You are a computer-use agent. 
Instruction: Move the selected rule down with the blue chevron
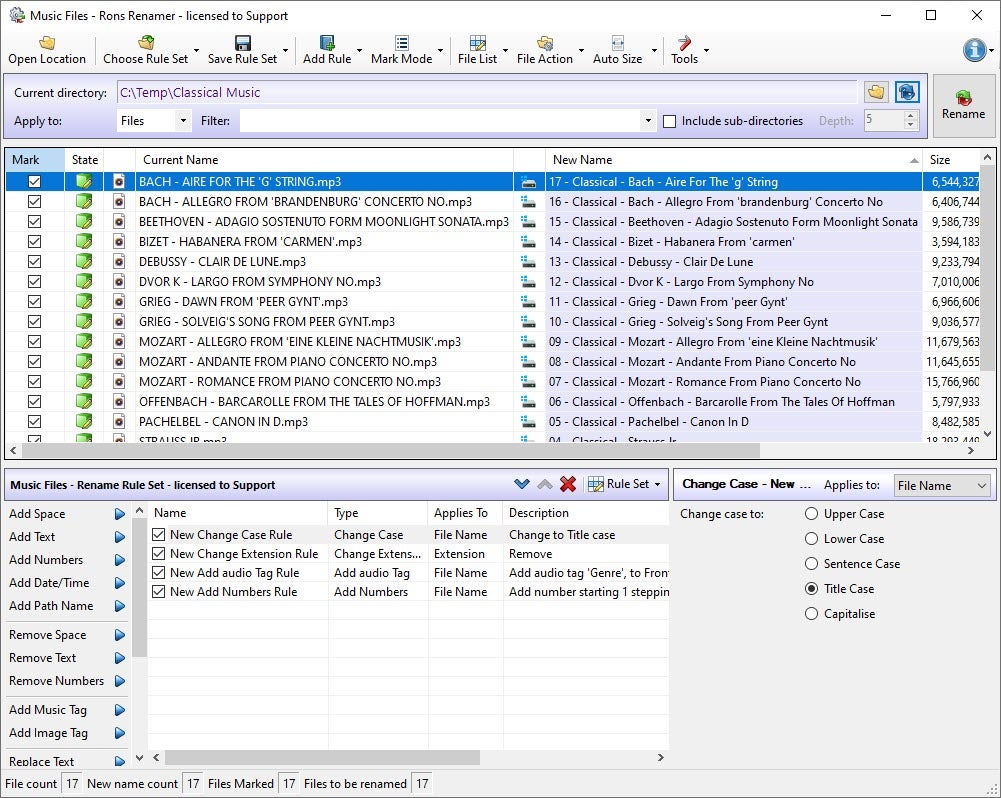[521, 483]
